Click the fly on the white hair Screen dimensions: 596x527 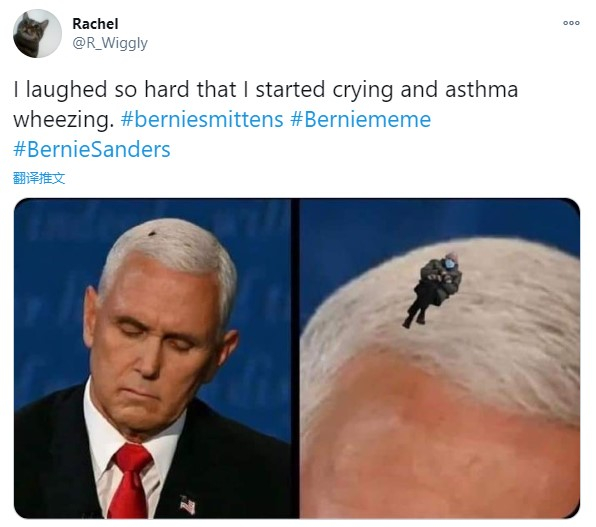click(152, 233)
